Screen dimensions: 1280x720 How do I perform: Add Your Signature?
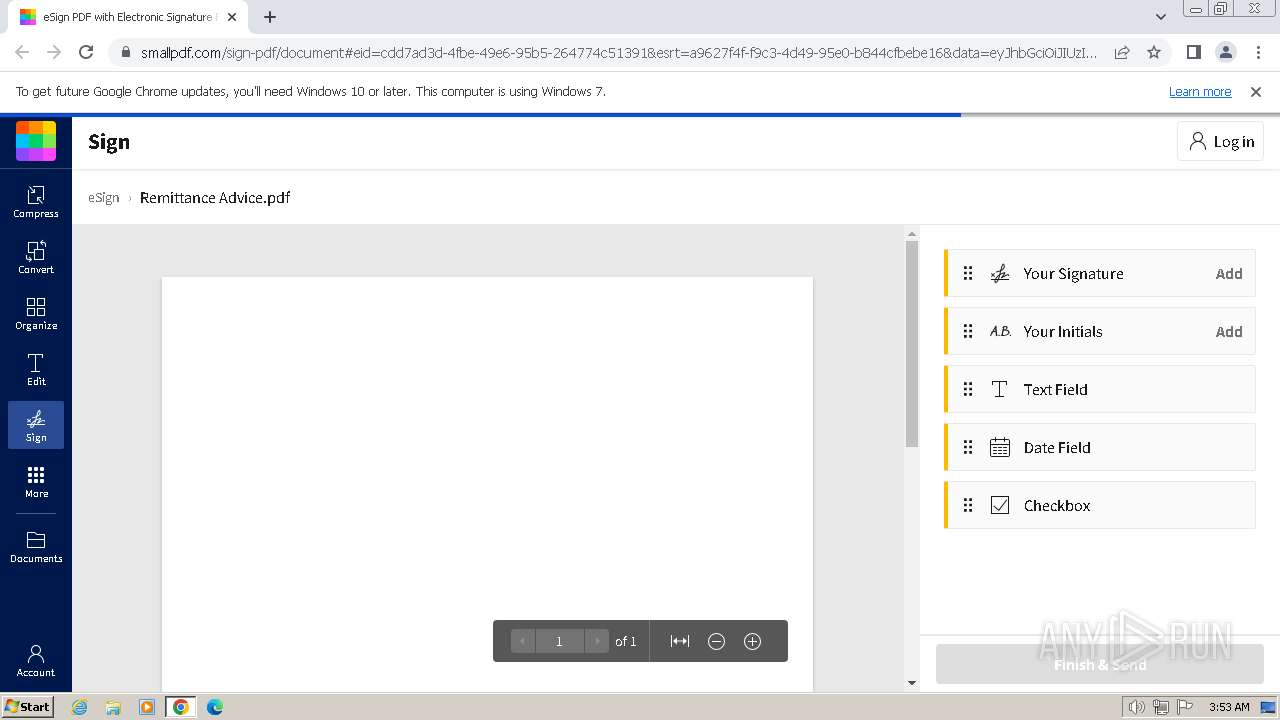click(x=1229, y=273)
